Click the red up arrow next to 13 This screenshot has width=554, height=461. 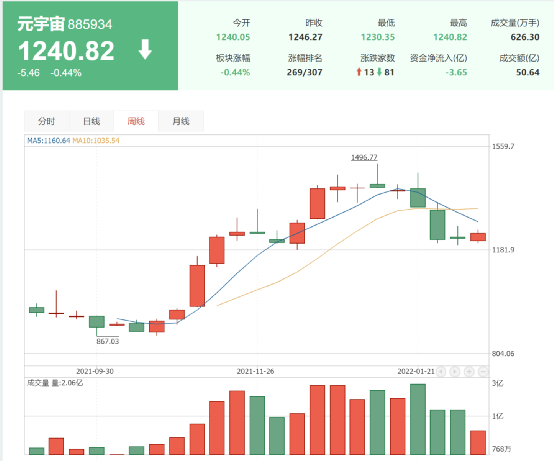coord(359,72)
